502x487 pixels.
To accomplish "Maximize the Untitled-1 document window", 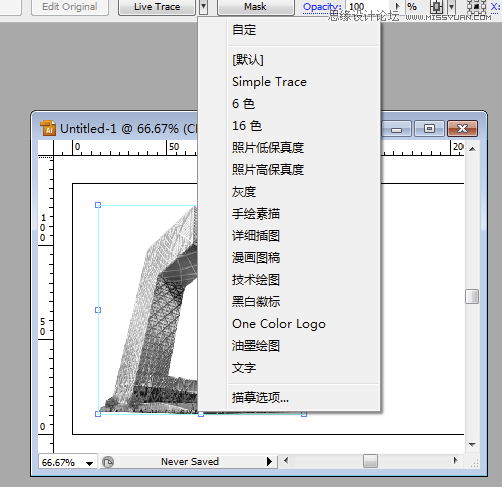I will [429, 128].
